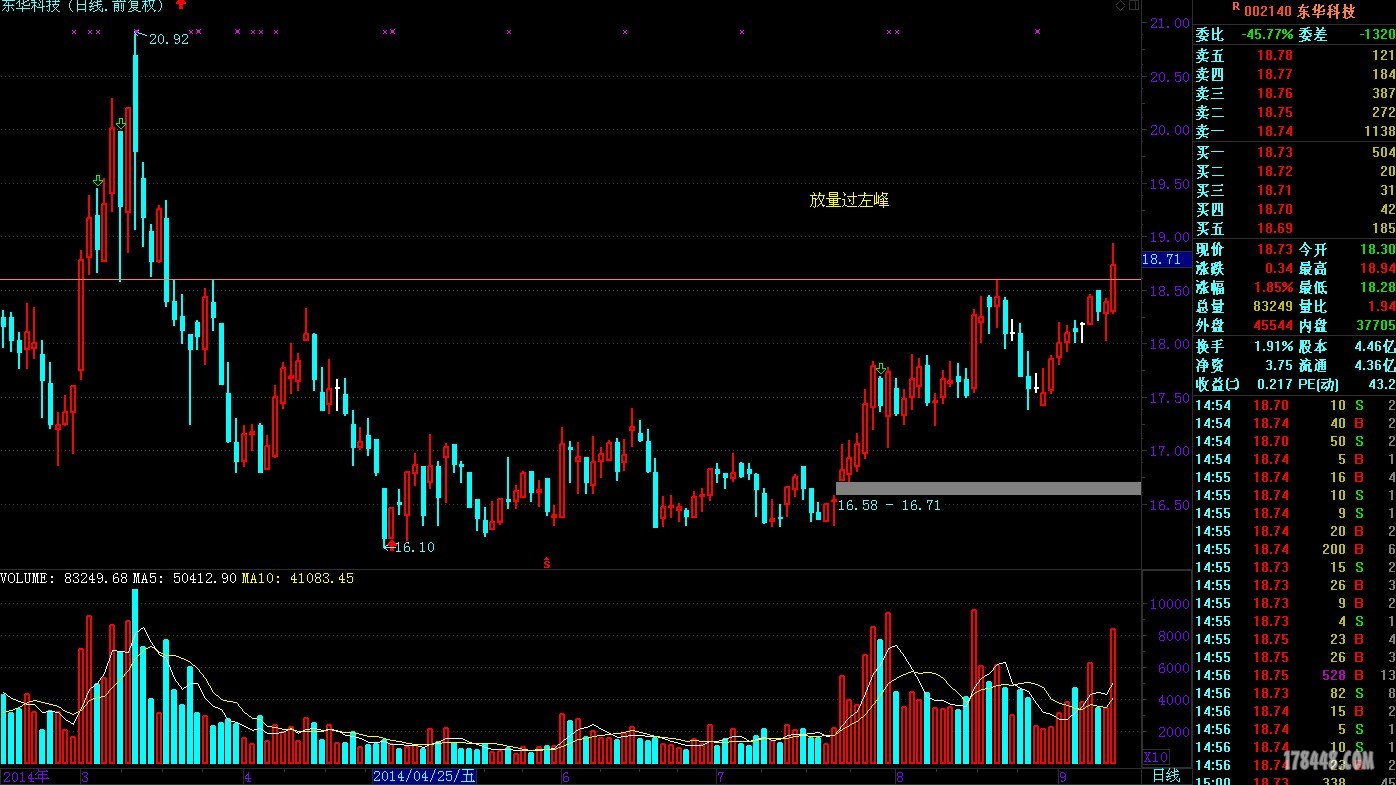Click the 002140 东华科技 stock header

[1299, 12]
